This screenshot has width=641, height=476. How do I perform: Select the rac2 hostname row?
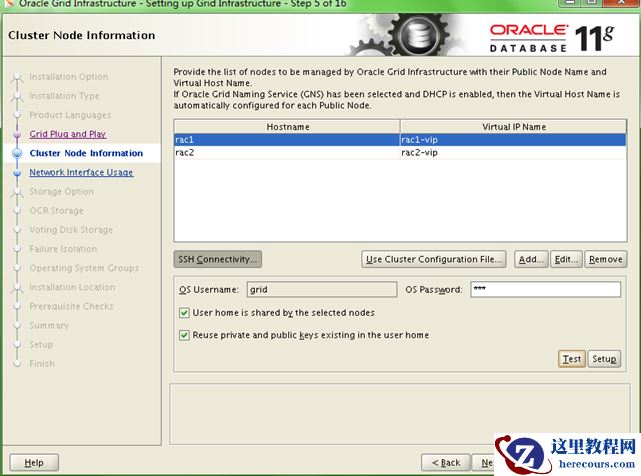coord(287,153)
